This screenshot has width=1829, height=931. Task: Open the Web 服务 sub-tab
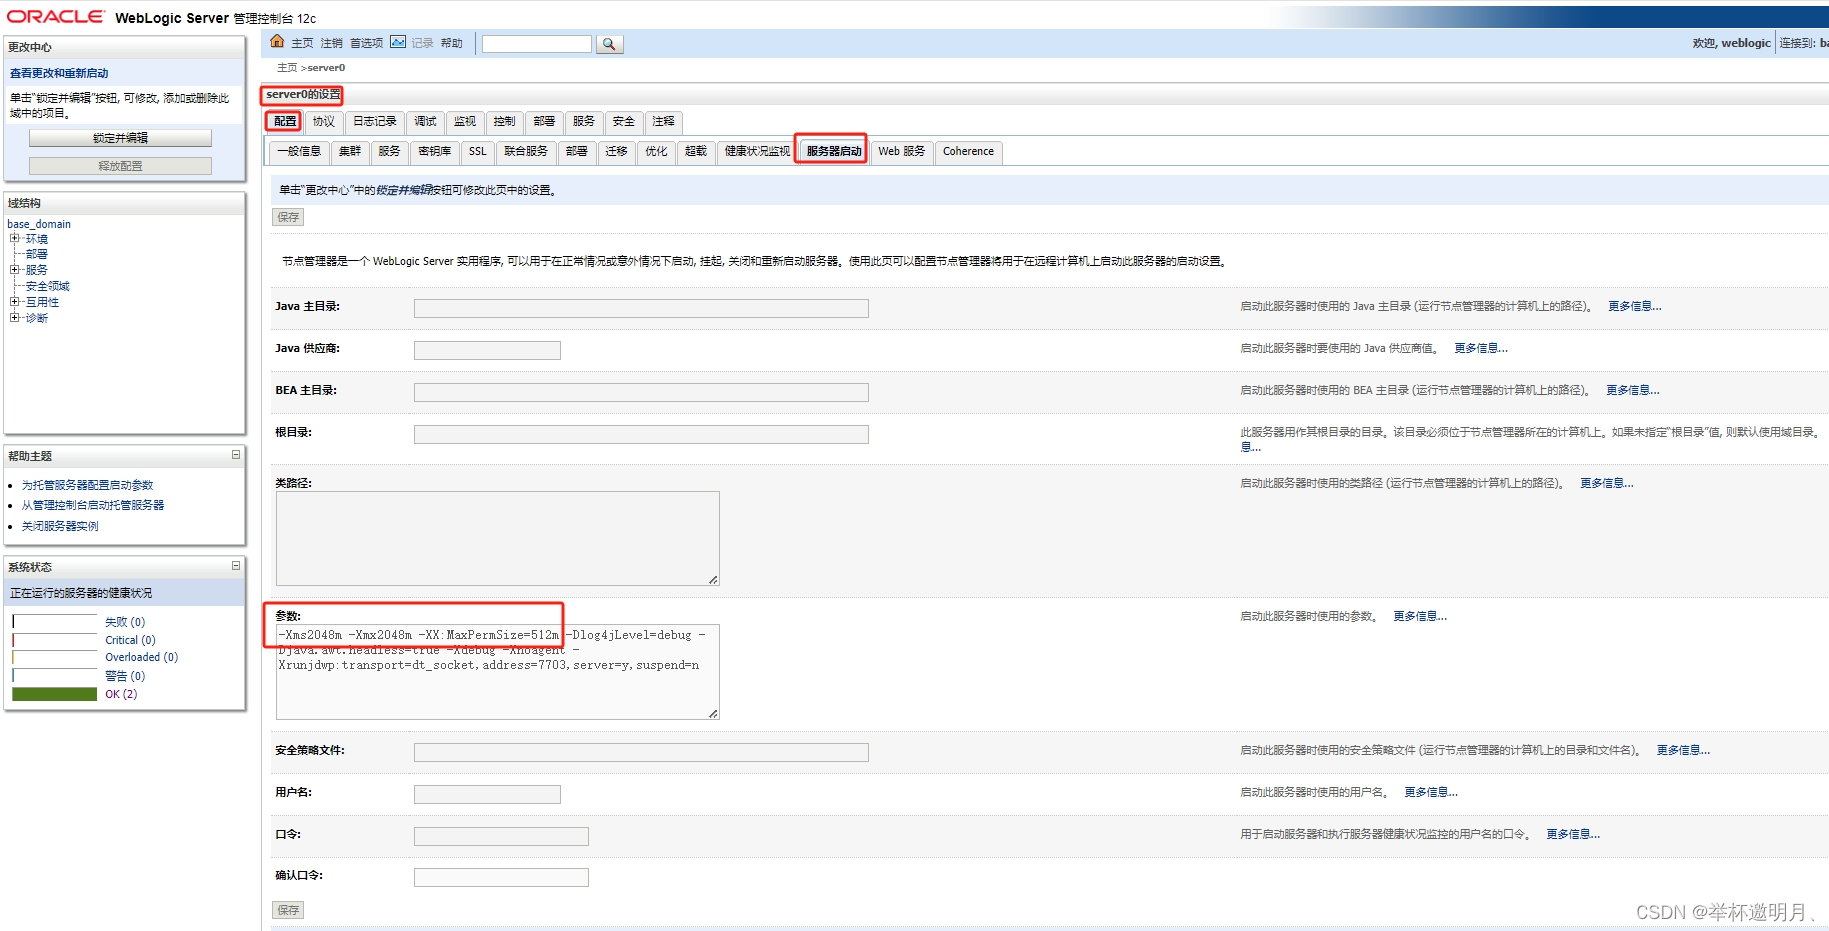coord(902,152)
